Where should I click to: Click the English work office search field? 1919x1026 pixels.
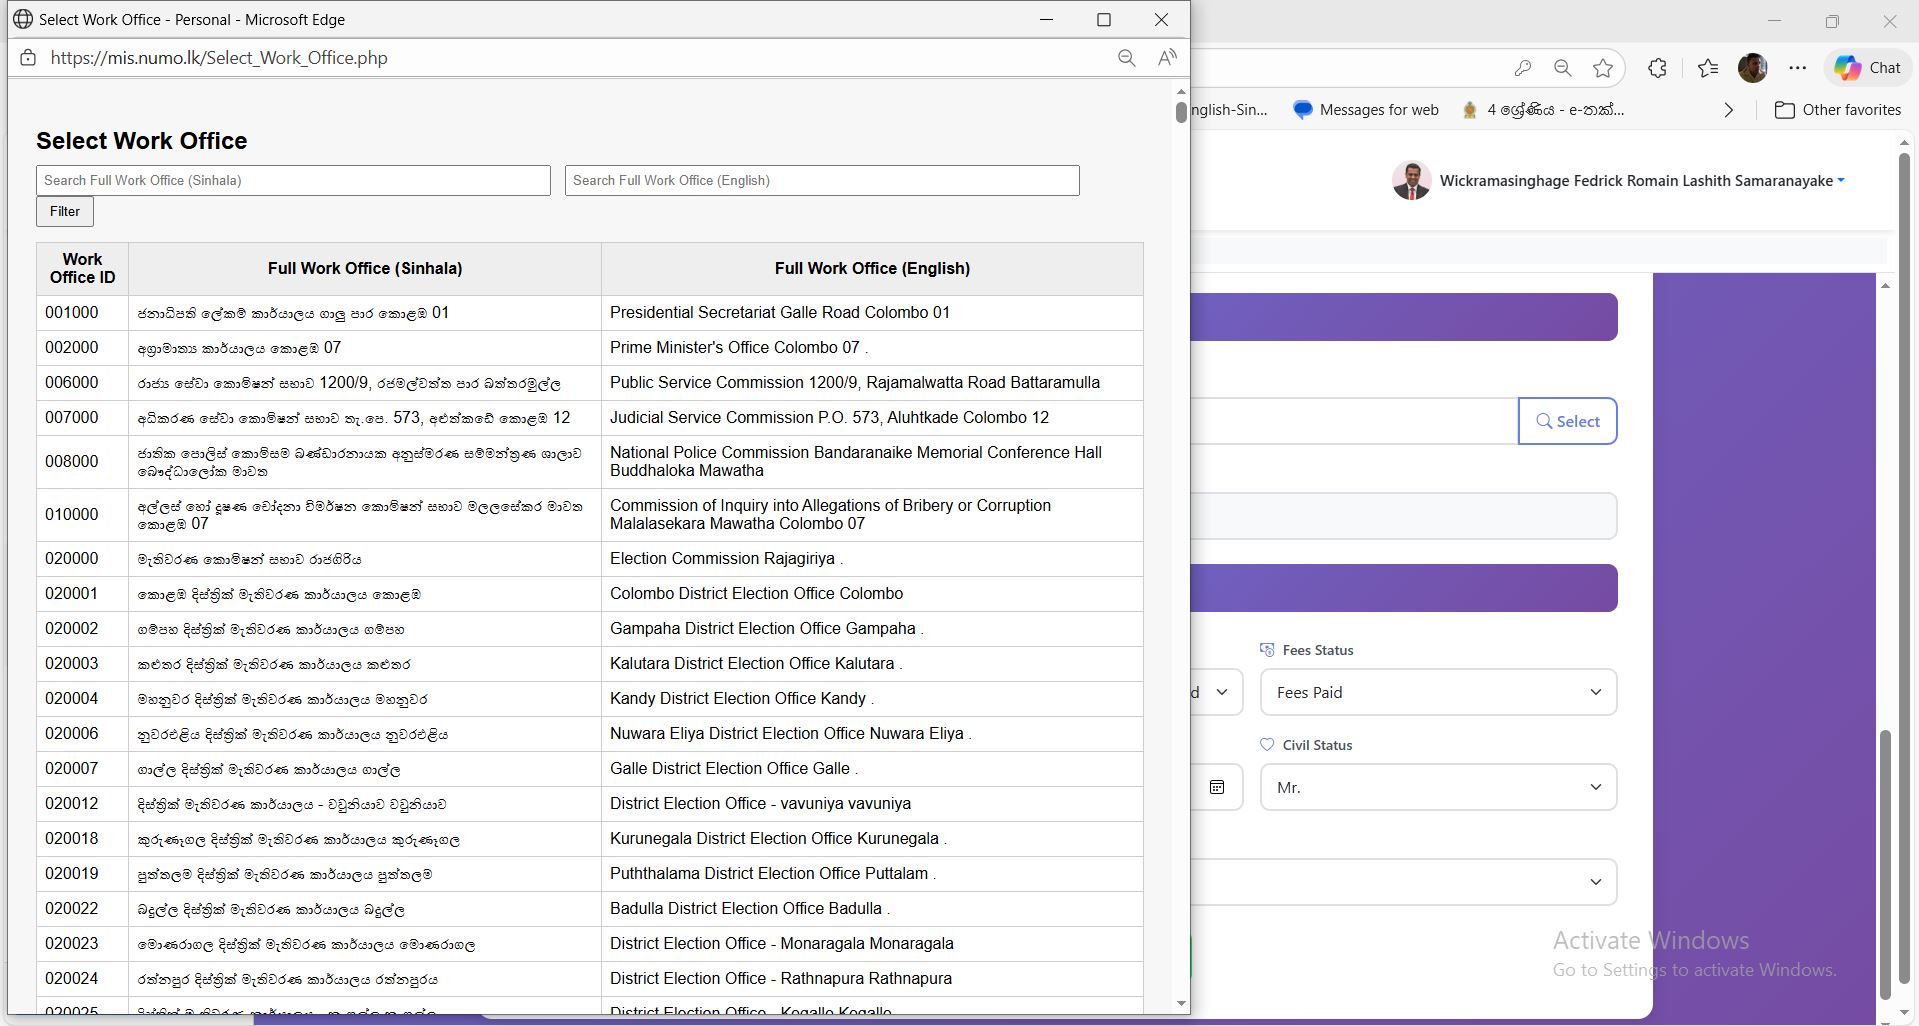pyautogui.click(x=821, y=180)
